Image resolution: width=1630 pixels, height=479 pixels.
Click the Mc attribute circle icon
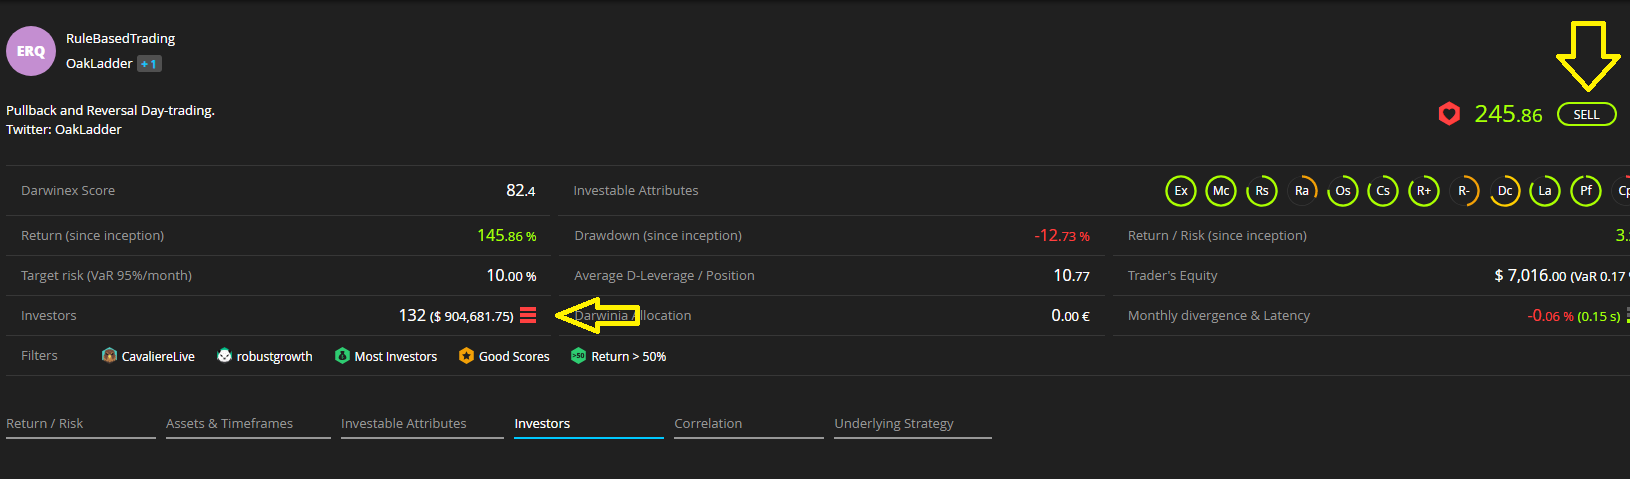[1221, 191]
